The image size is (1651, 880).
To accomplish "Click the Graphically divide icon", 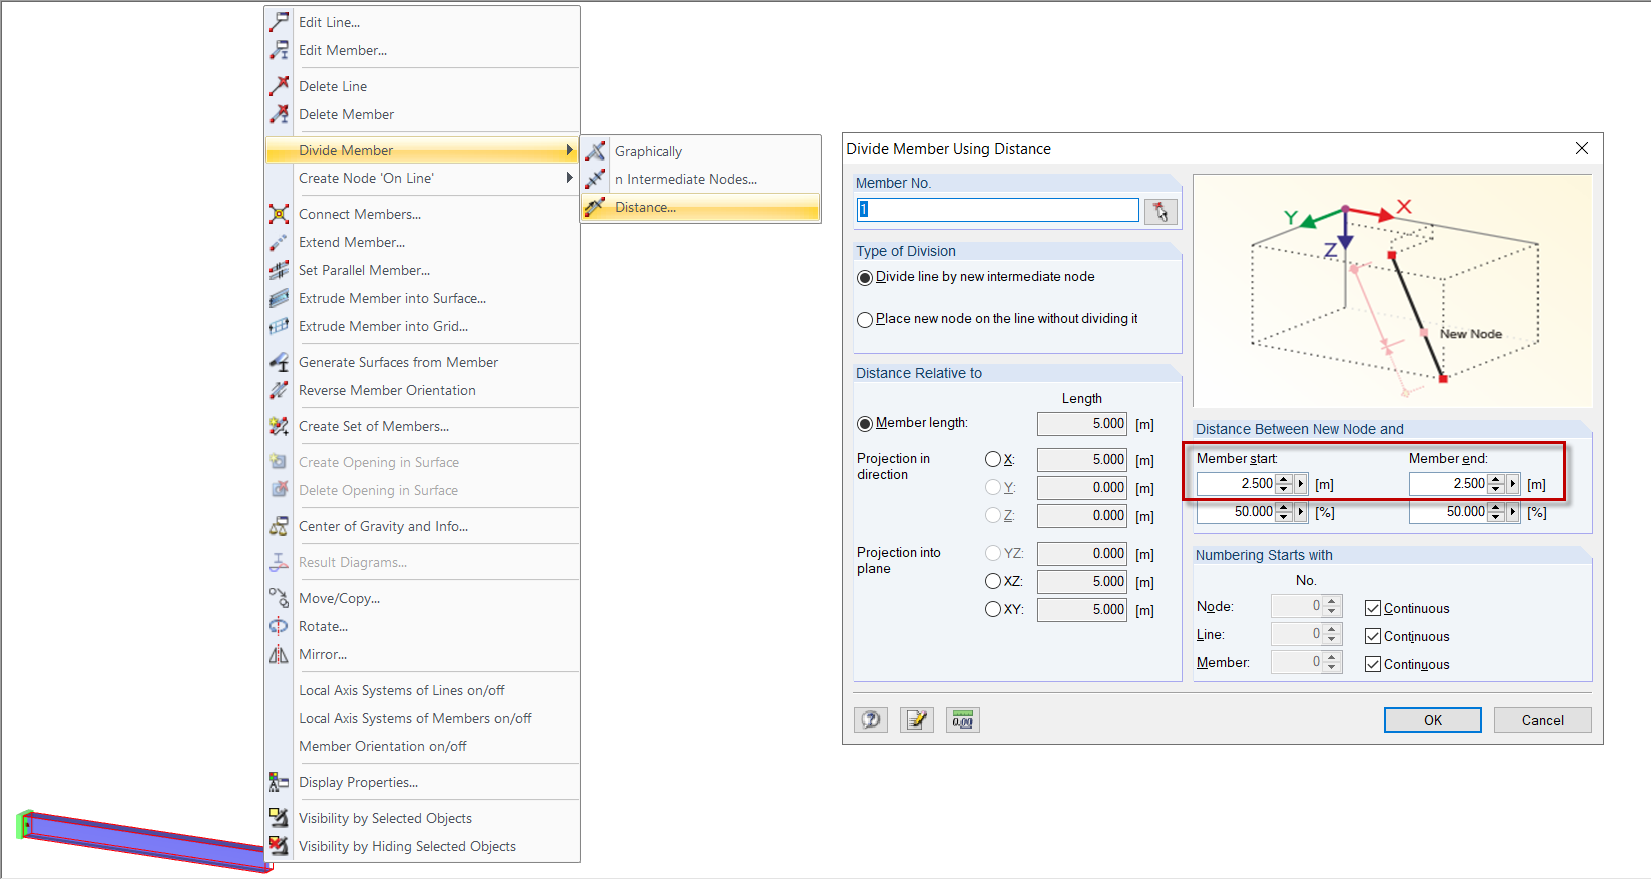I will (x=595, y=150).
